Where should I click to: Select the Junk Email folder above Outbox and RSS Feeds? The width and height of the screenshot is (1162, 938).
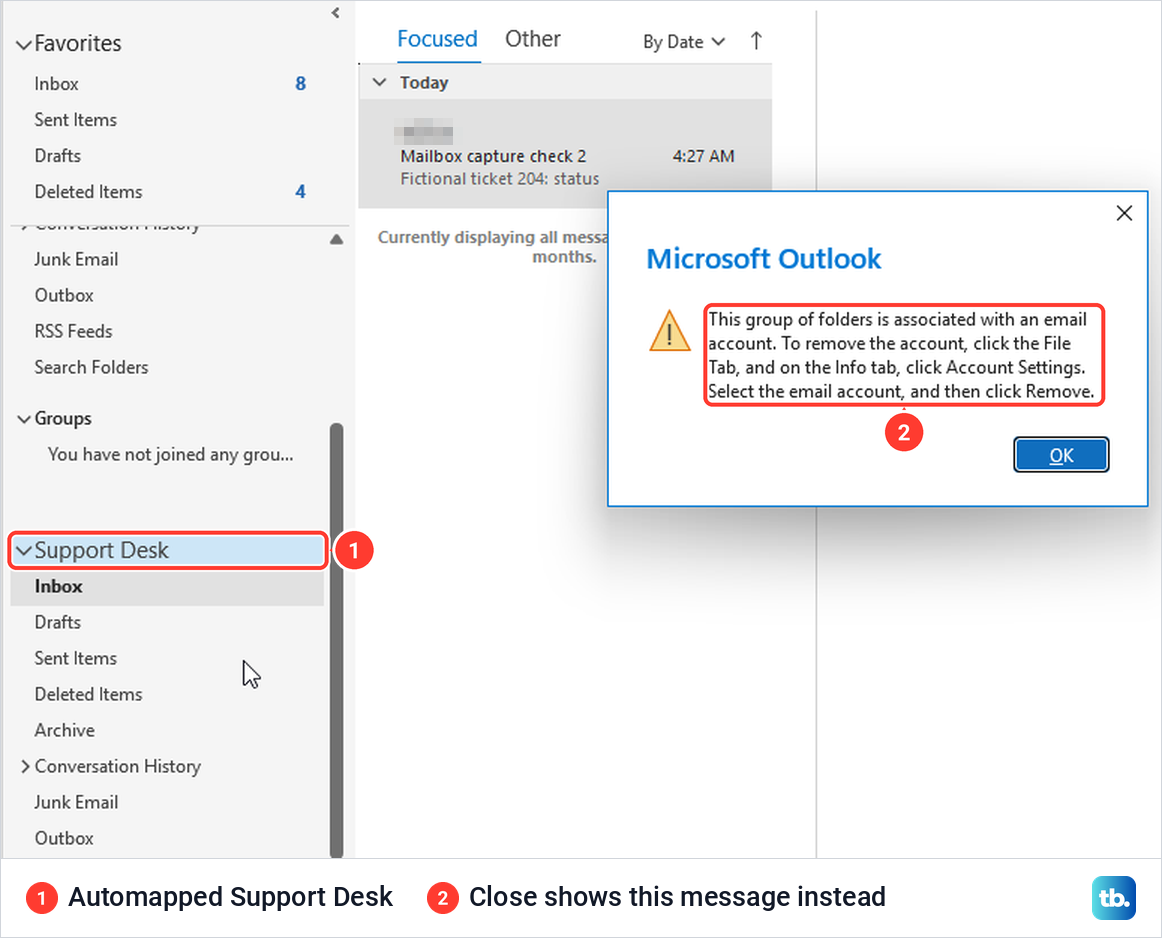pyautogui.click(x=76, y=259)
